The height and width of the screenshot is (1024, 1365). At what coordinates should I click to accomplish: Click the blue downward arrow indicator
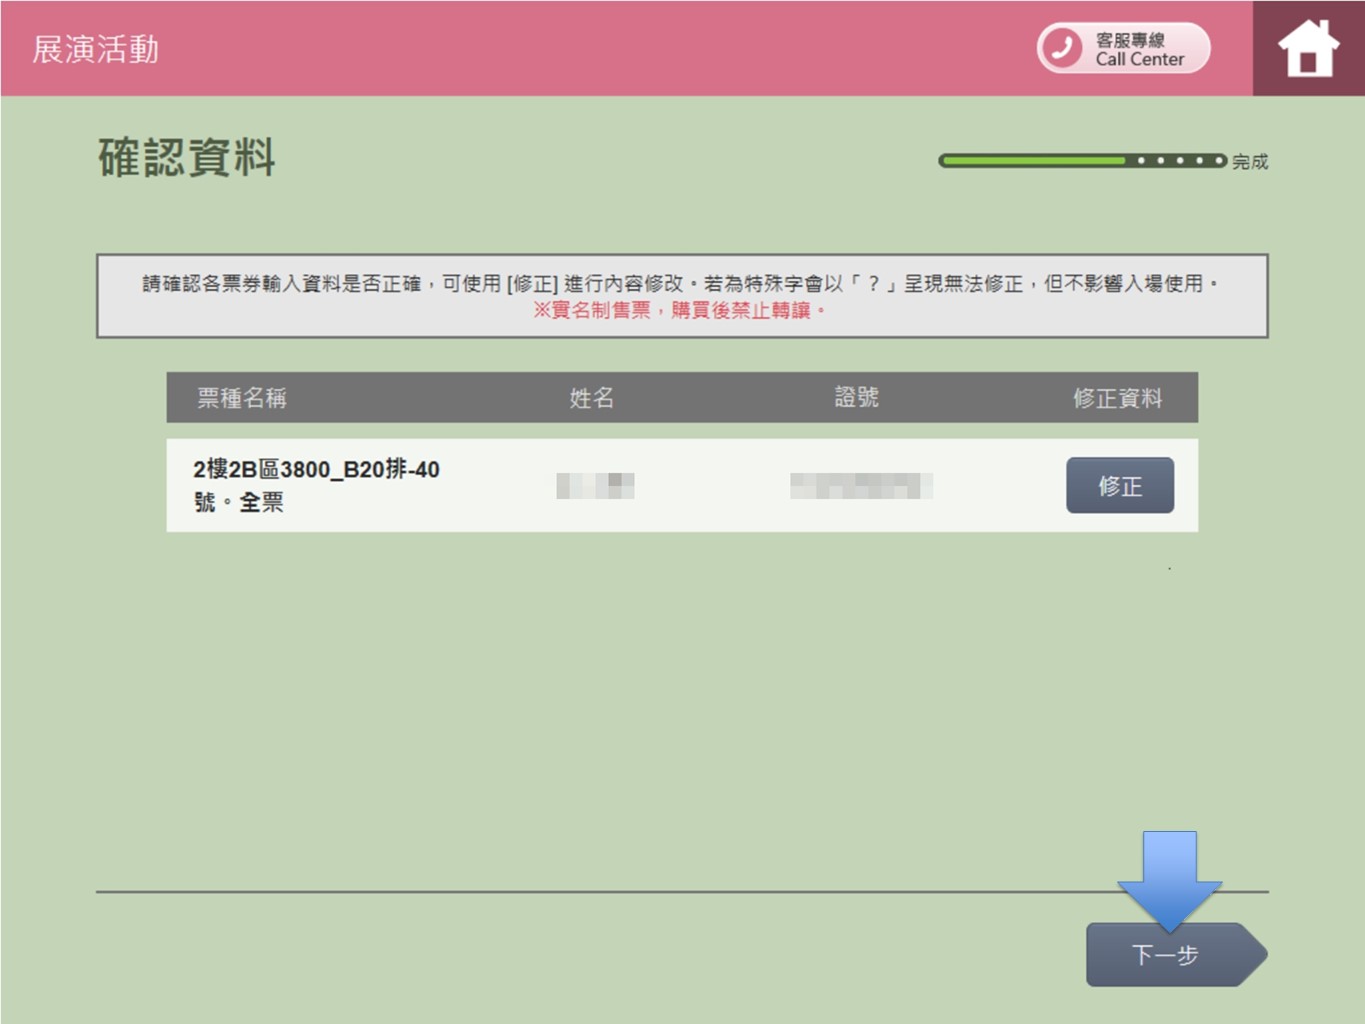click(1169, 877)
